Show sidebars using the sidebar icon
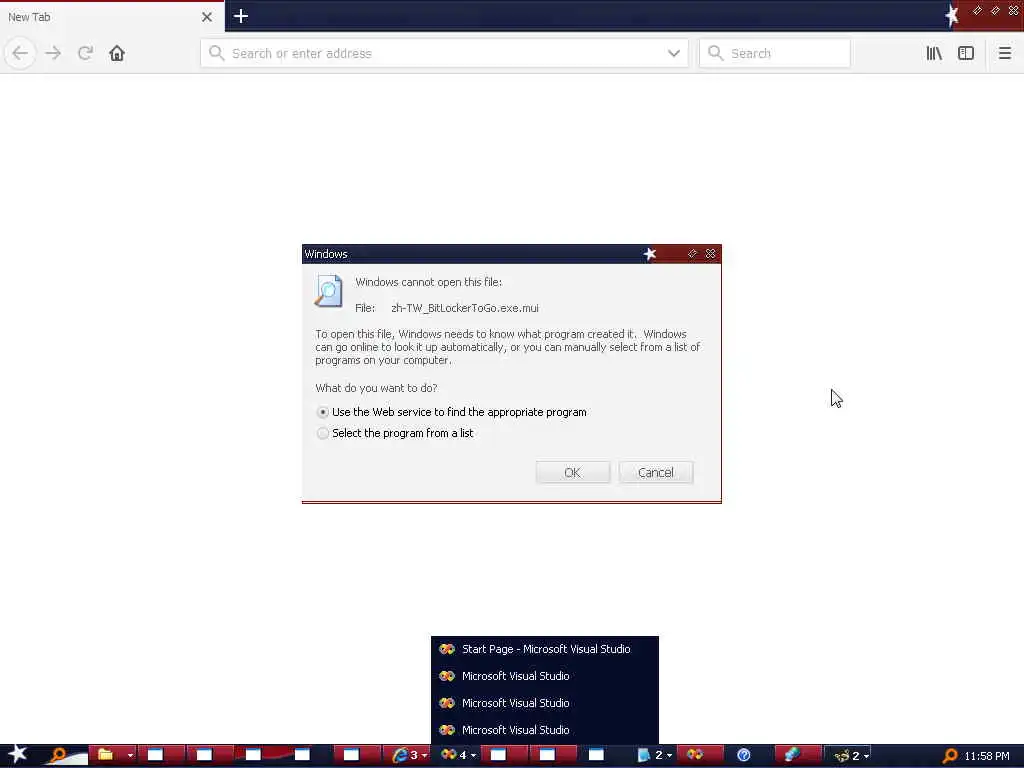1024x768 pixels. pyautogui.click(x=966, y=54)
